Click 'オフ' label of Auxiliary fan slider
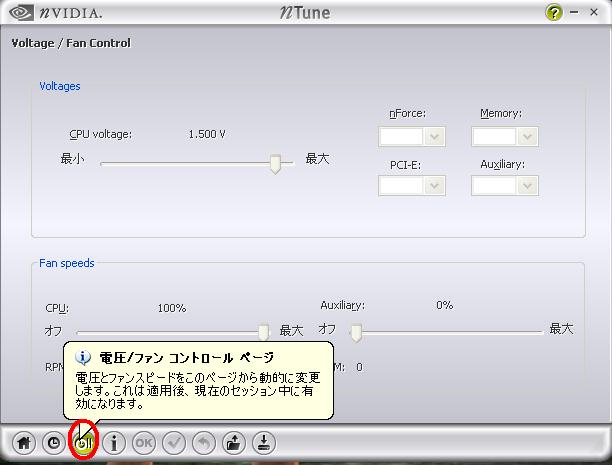Screen dimensions: 612x465 327,329
